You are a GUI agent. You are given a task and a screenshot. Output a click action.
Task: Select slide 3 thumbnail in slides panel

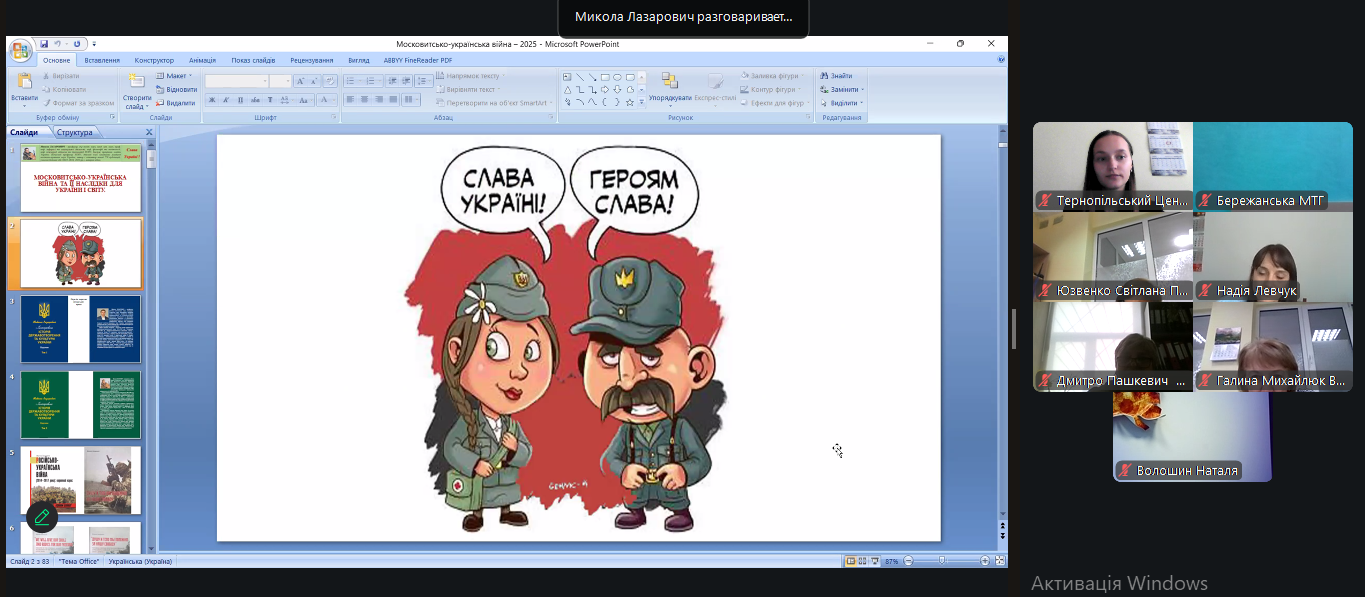[x=81, y=329]
